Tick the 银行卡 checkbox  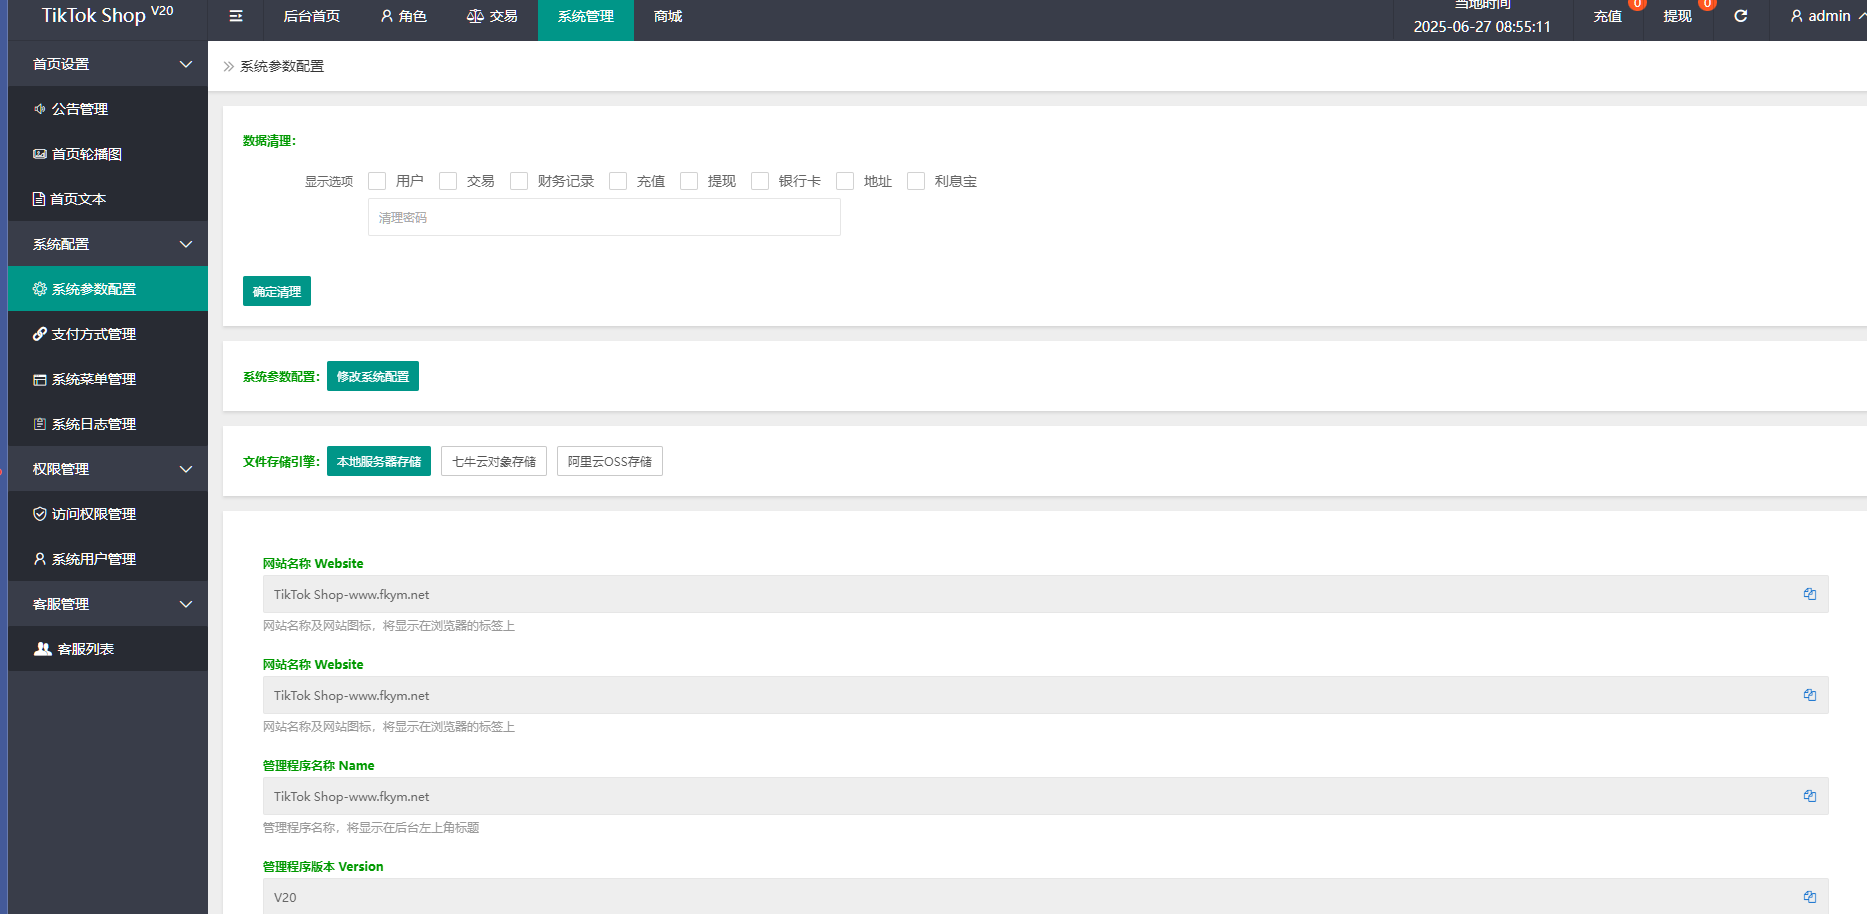pyautogui.click(x=760, y=181)
